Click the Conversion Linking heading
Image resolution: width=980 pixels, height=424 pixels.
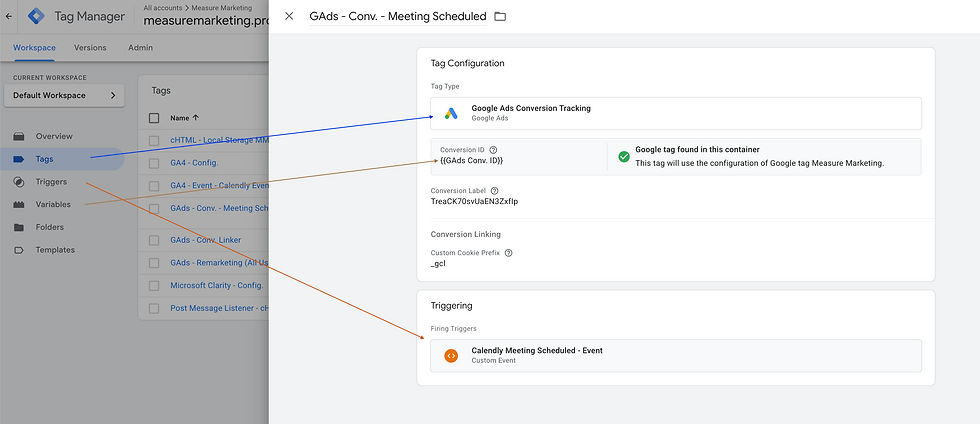point(466,235)
